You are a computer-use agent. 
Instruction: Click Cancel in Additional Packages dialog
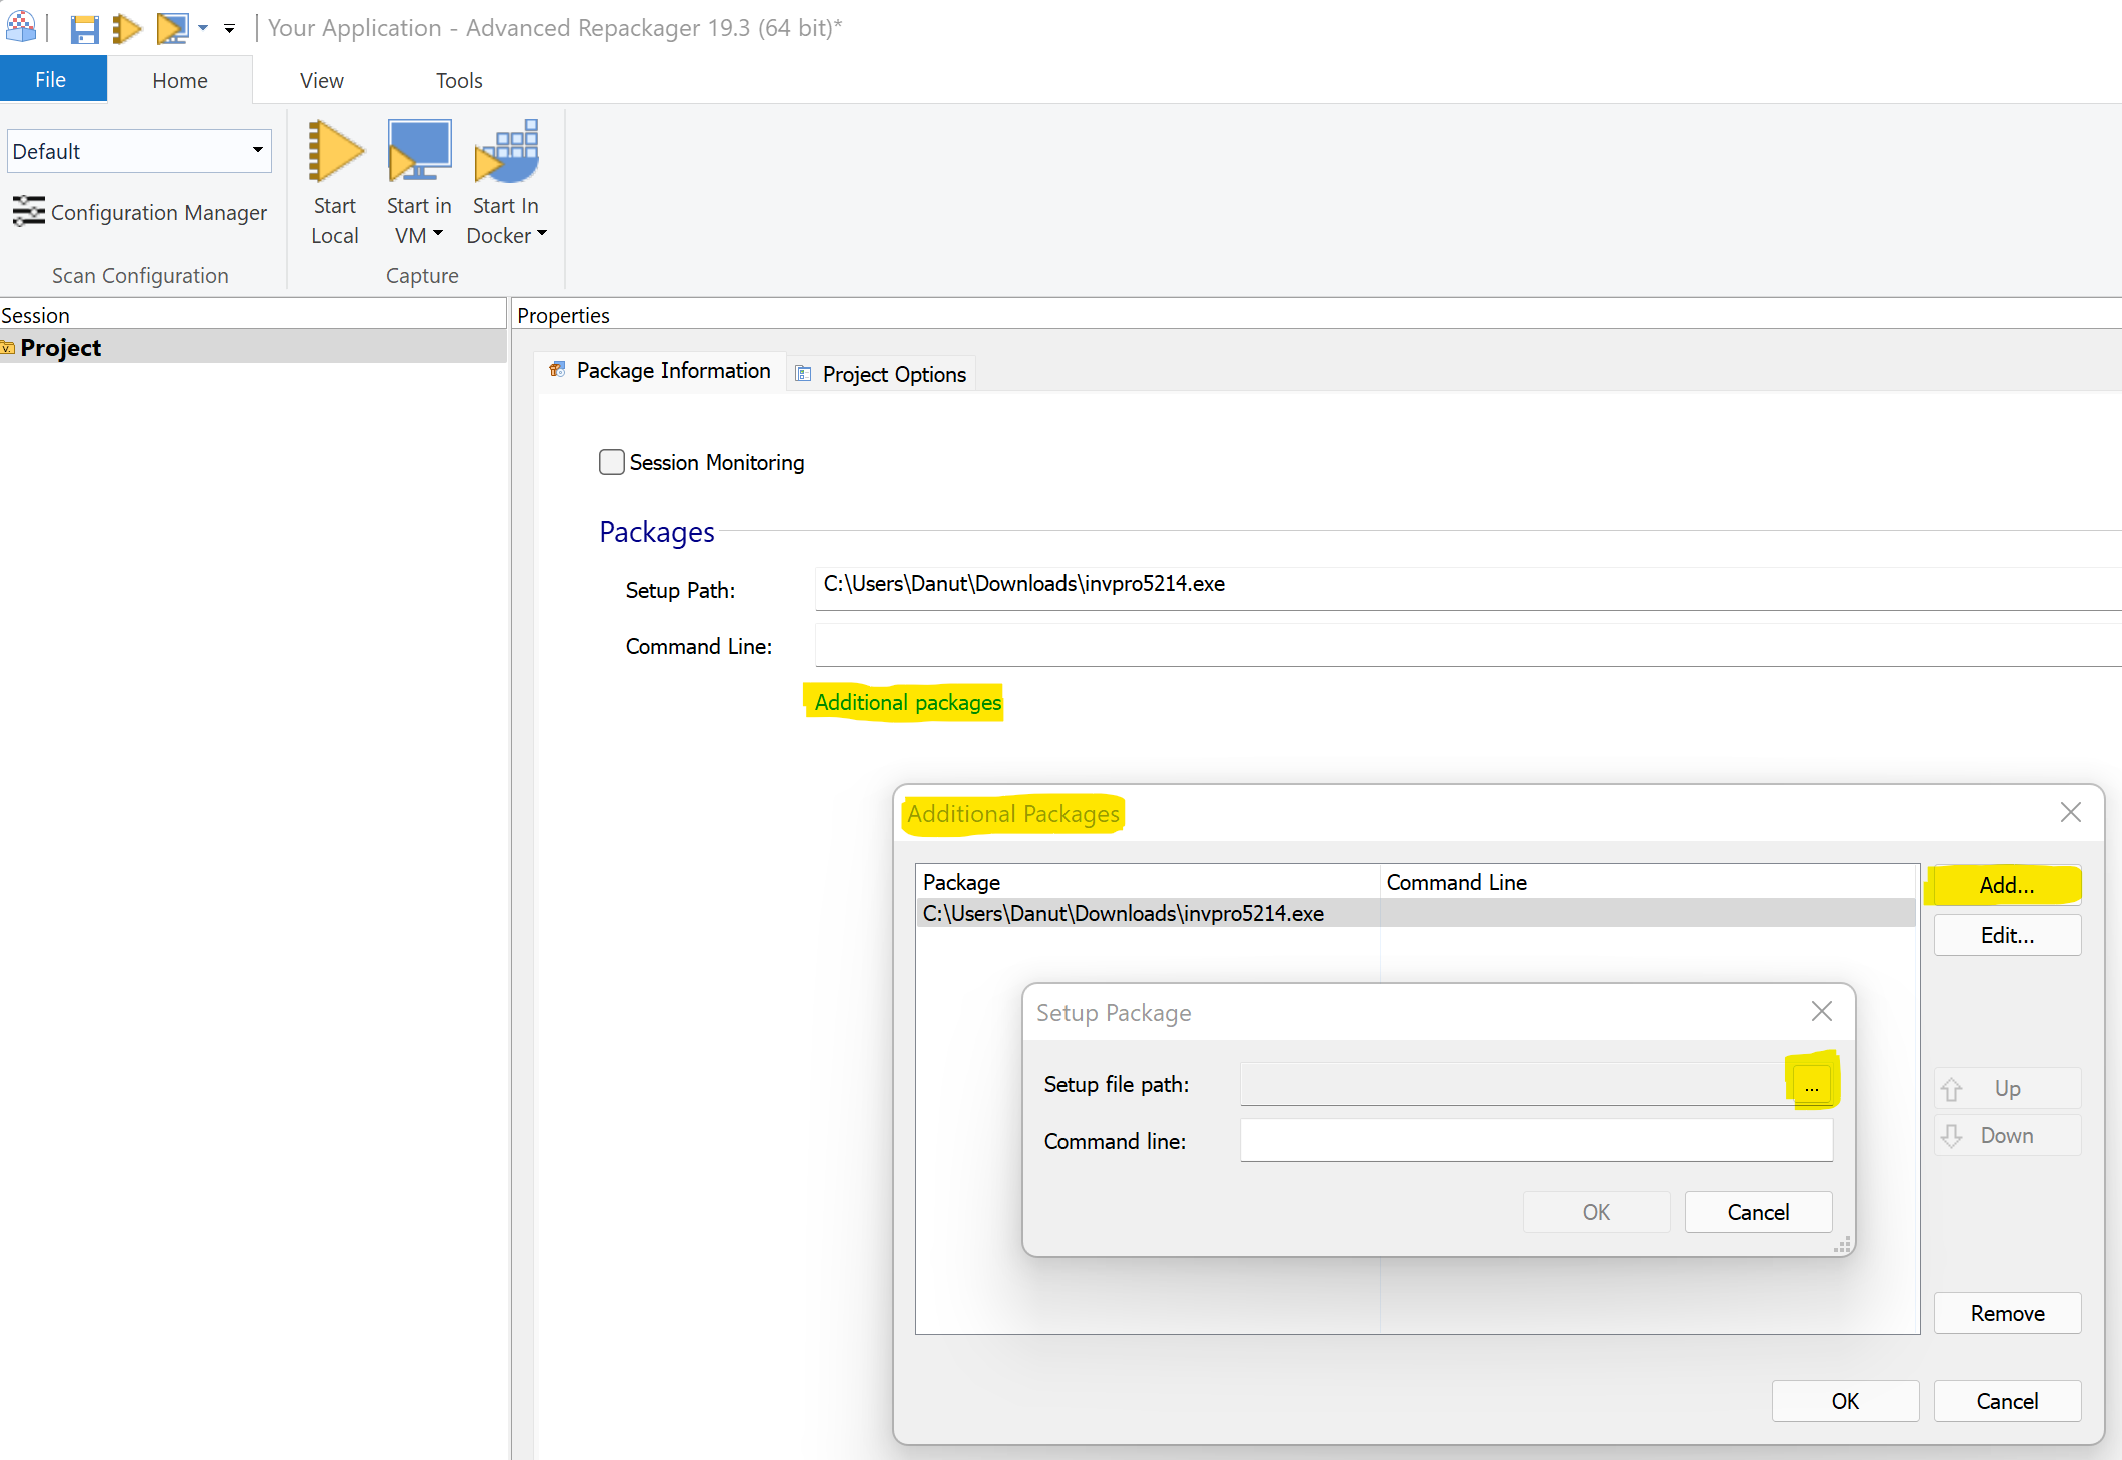tap(2007, 1401)
